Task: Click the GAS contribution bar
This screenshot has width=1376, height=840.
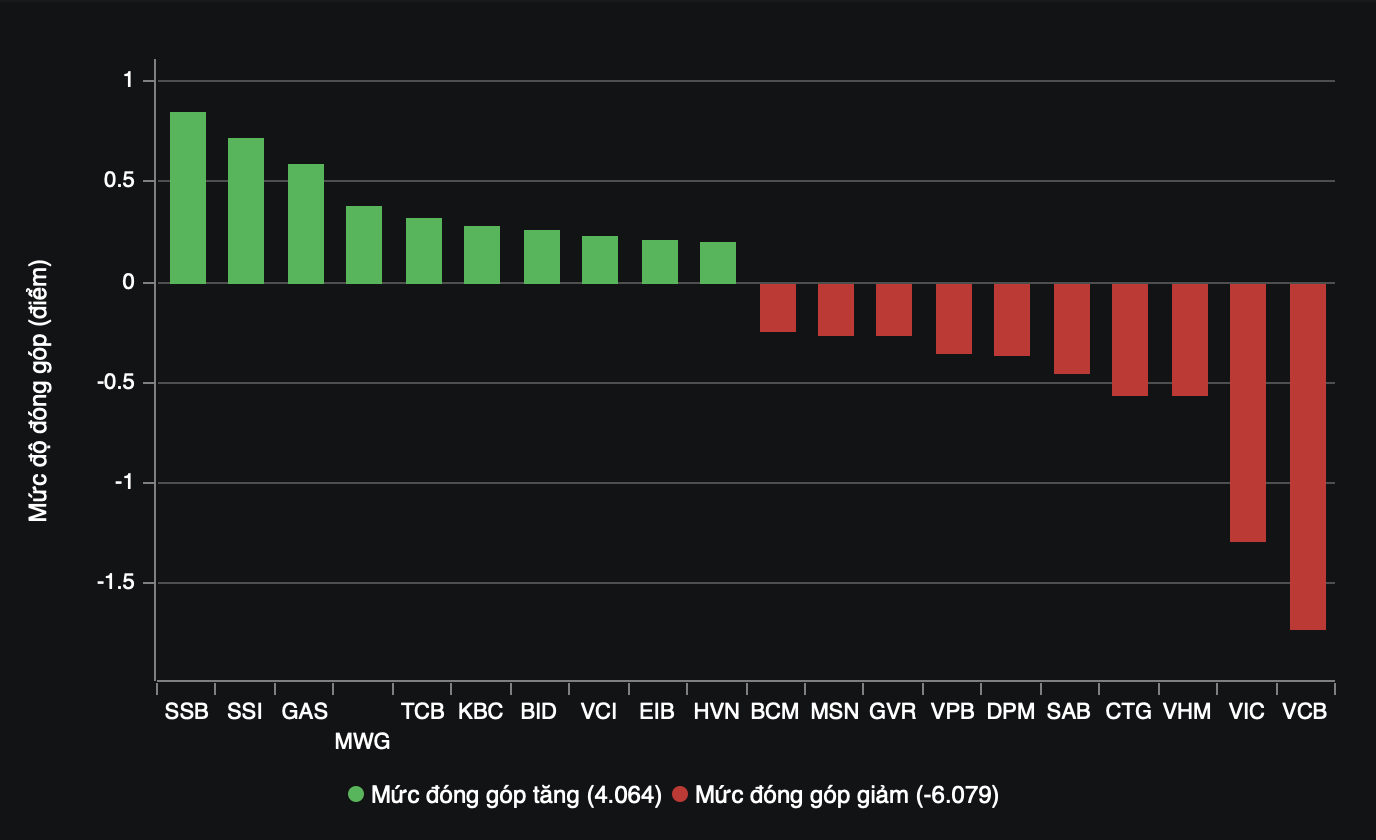Action: tap(305, 224)
